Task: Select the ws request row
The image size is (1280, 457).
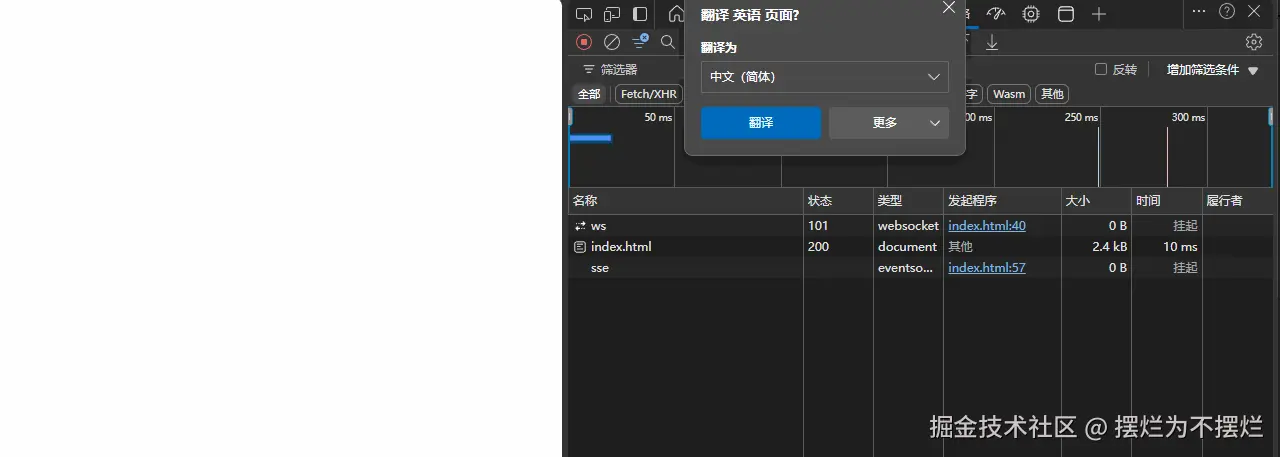Action: pos(921,226)
